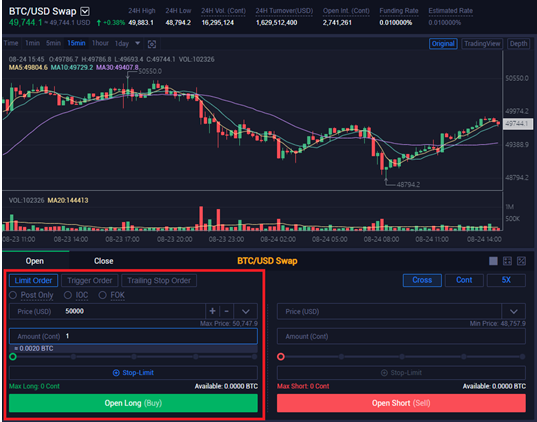
Task: Decrease long price with minus button
Action: 226,311
